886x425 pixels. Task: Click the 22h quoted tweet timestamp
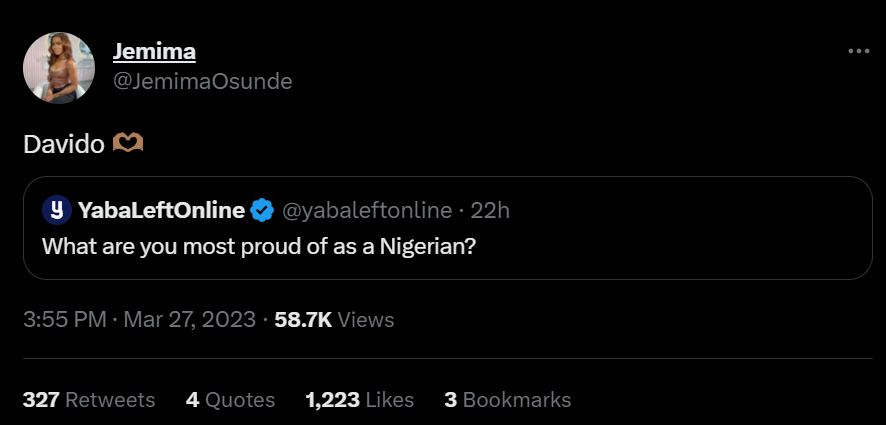pyautogui.click(x=490, y=210)
